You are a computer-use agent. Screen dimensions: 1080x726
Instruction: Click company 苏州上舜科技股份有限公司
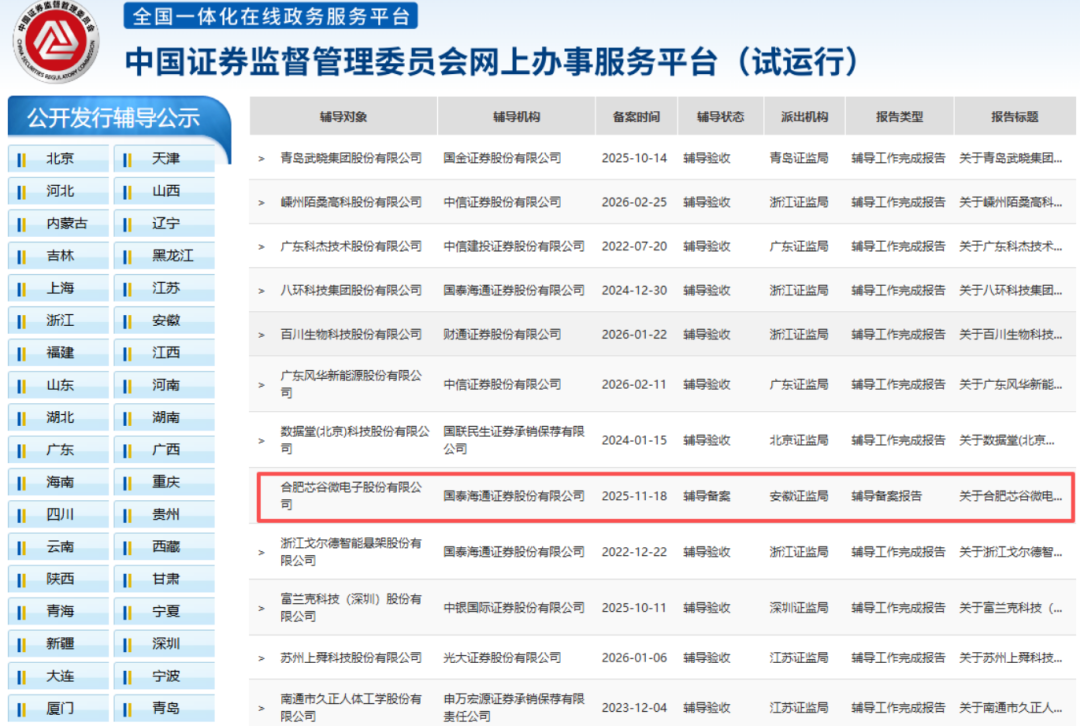pyautogui.click(x=351, y=658)
